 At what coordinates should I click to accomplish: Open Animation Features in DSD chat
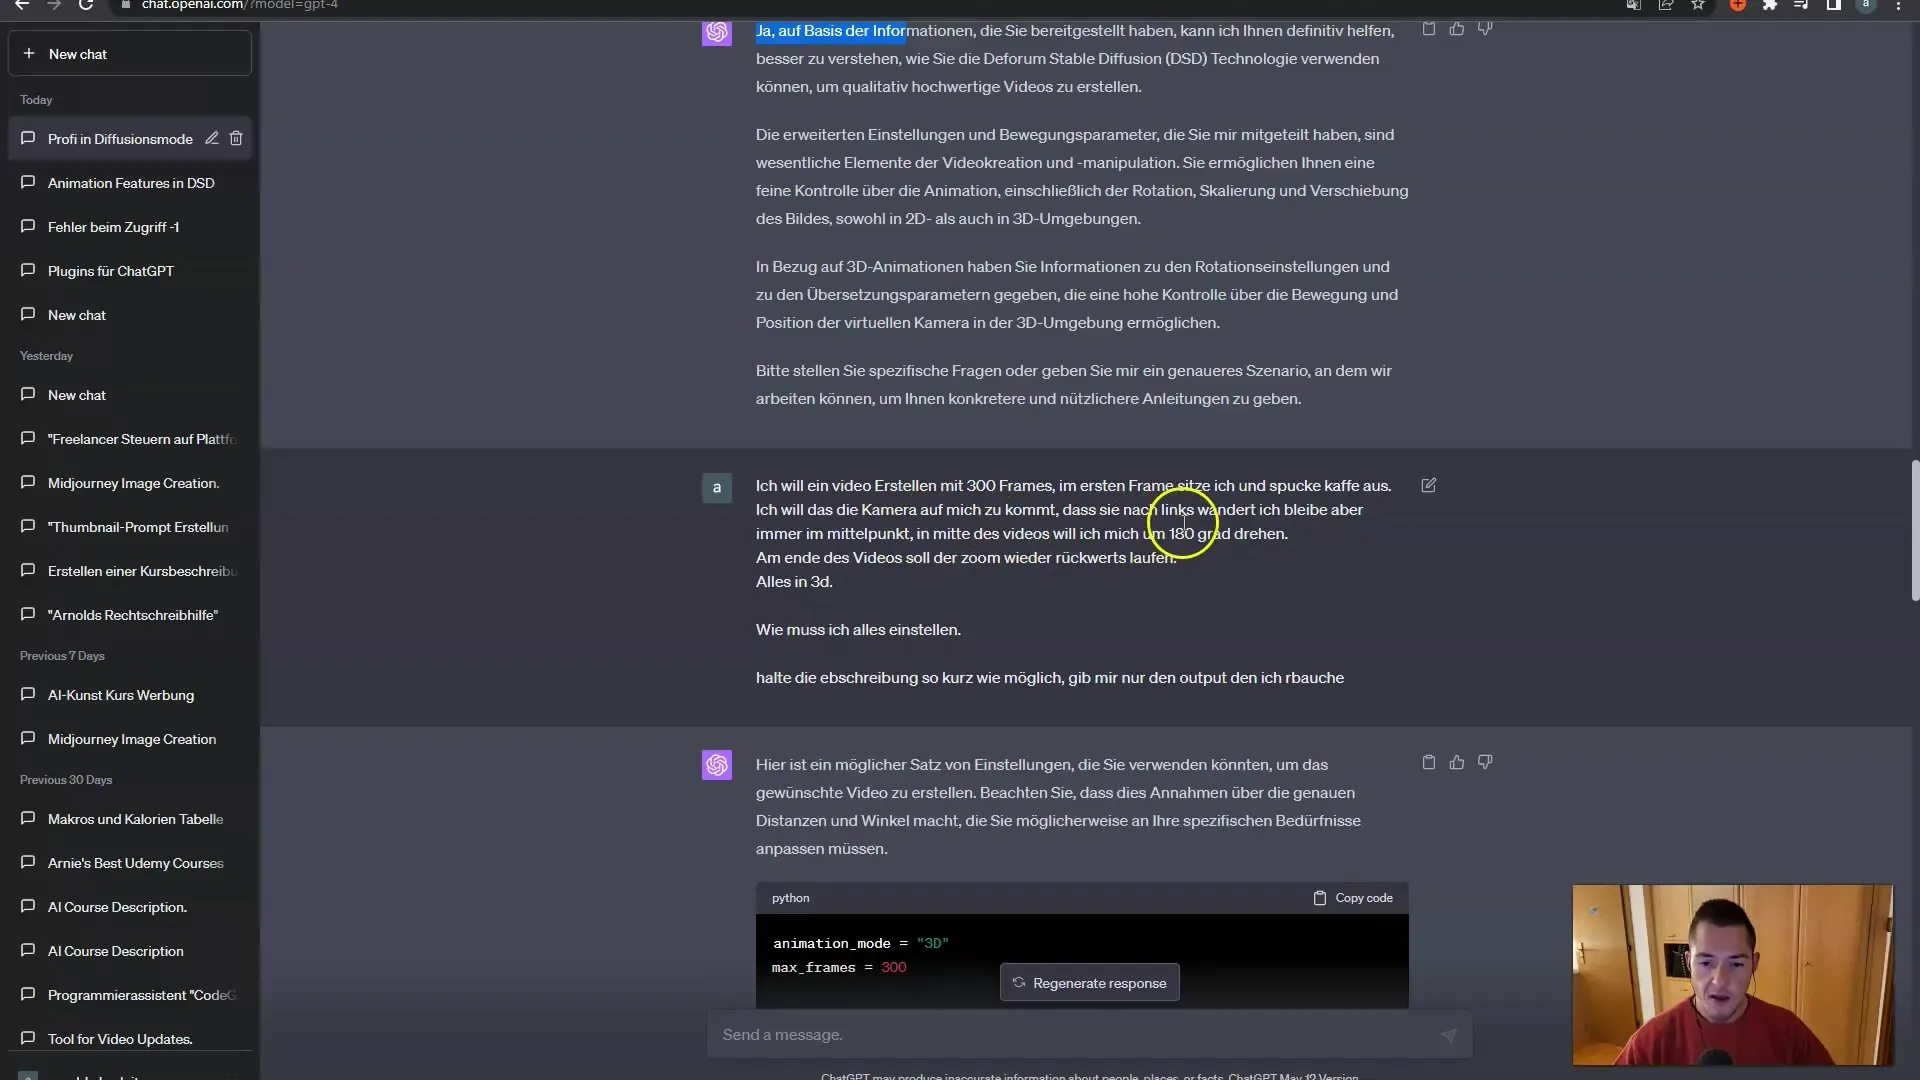coord(130,183)
